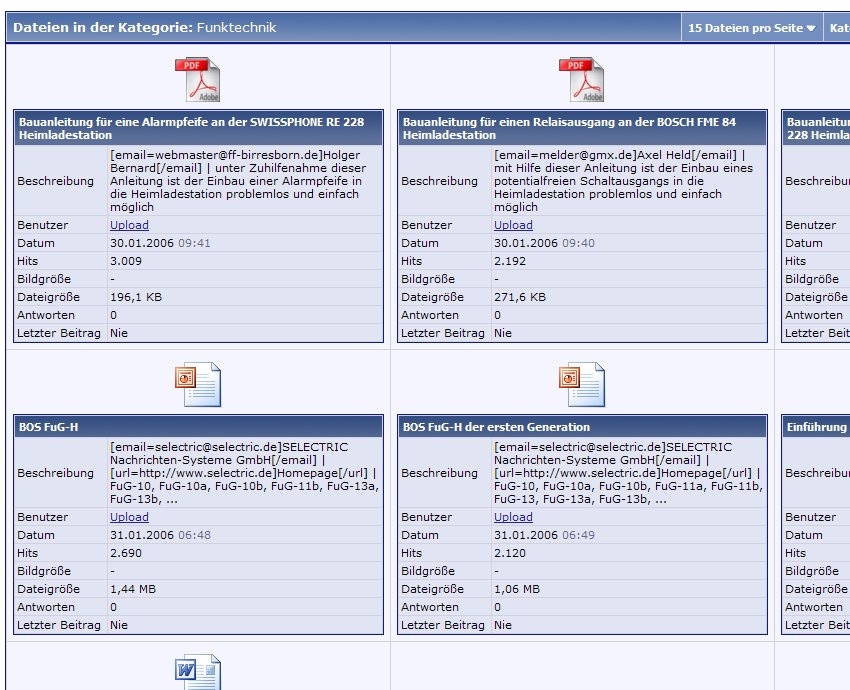Open the Upload user link for BOS FuG-H der ersten Generation
The height and width of the screenshot is (690, 850).
(x=513, y=517)
